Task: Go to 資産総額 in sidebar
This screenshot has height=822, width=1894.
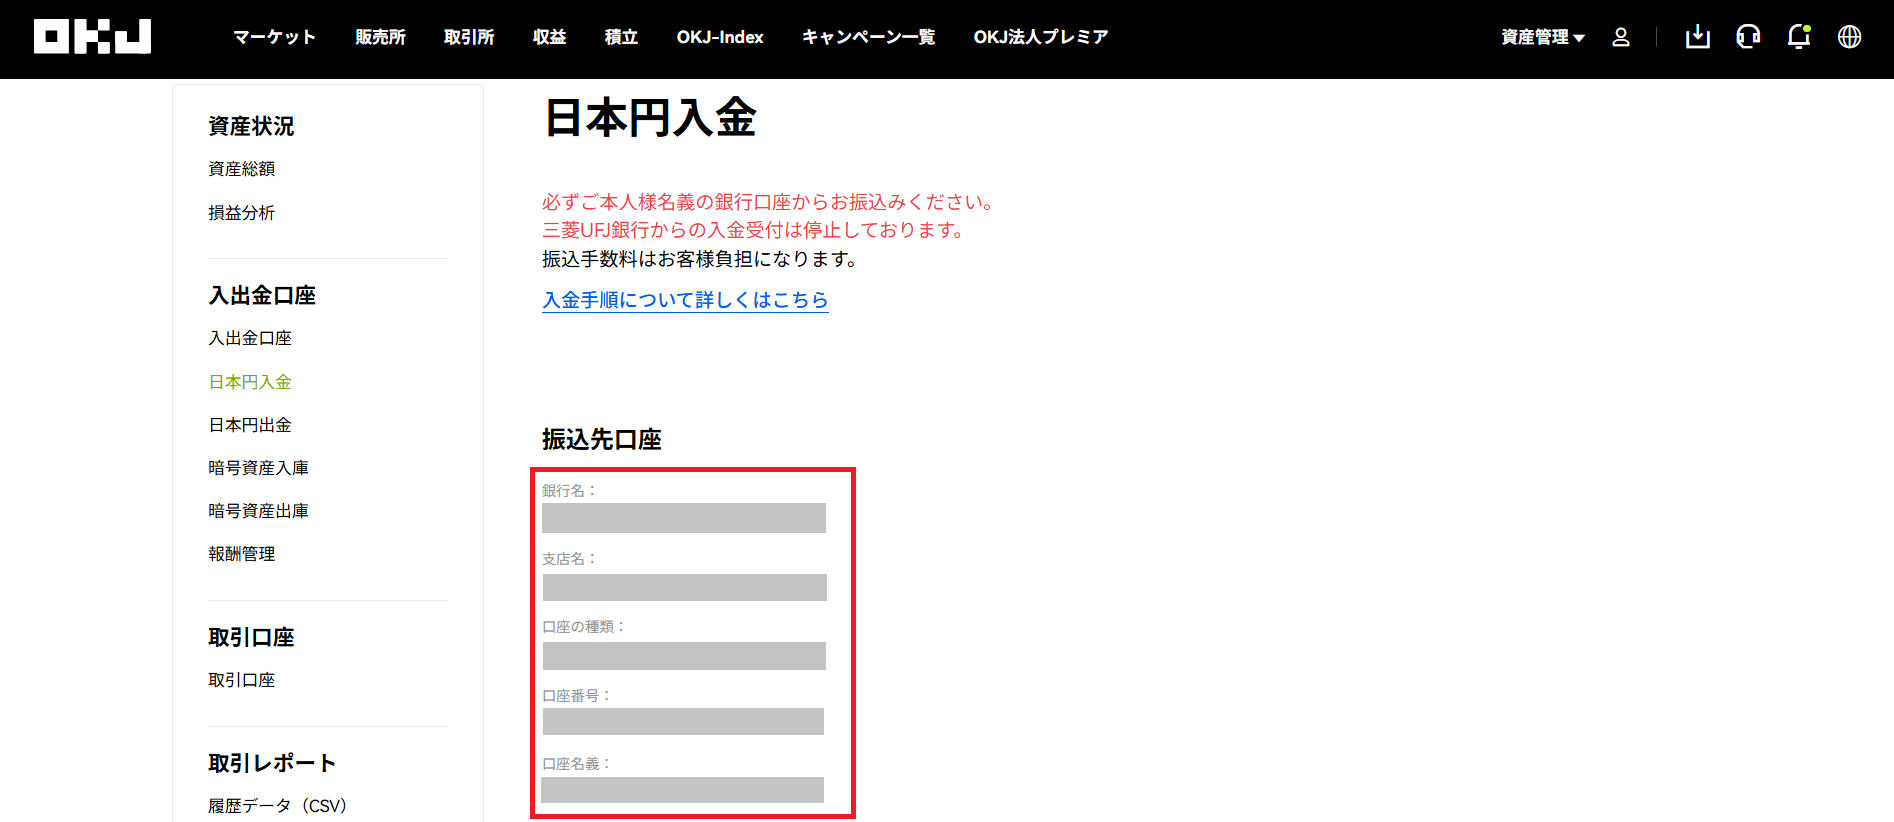Action: pyautogui.click(x=242, y=169)
